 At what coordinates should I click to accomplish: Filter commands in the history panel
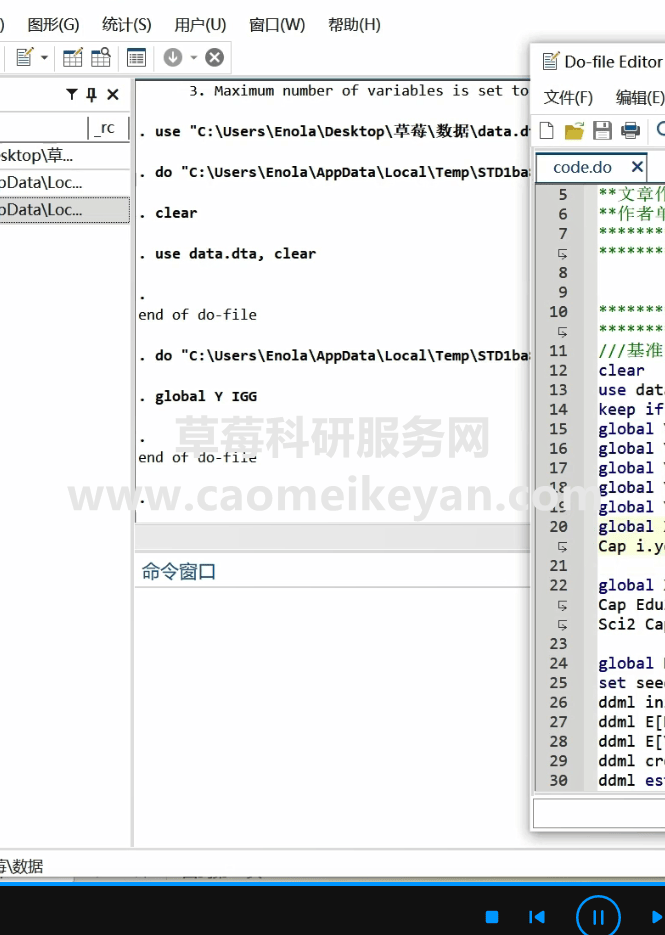pyautogui.click(x=72, y=94)
